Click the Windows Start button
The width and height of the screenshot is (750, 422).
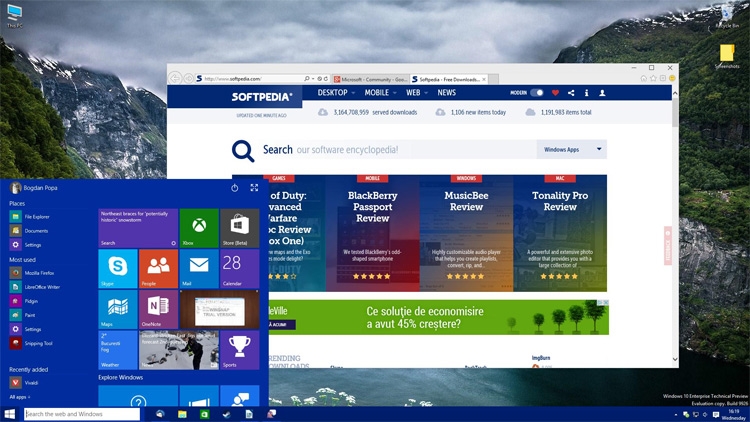[x=10, y=414]
